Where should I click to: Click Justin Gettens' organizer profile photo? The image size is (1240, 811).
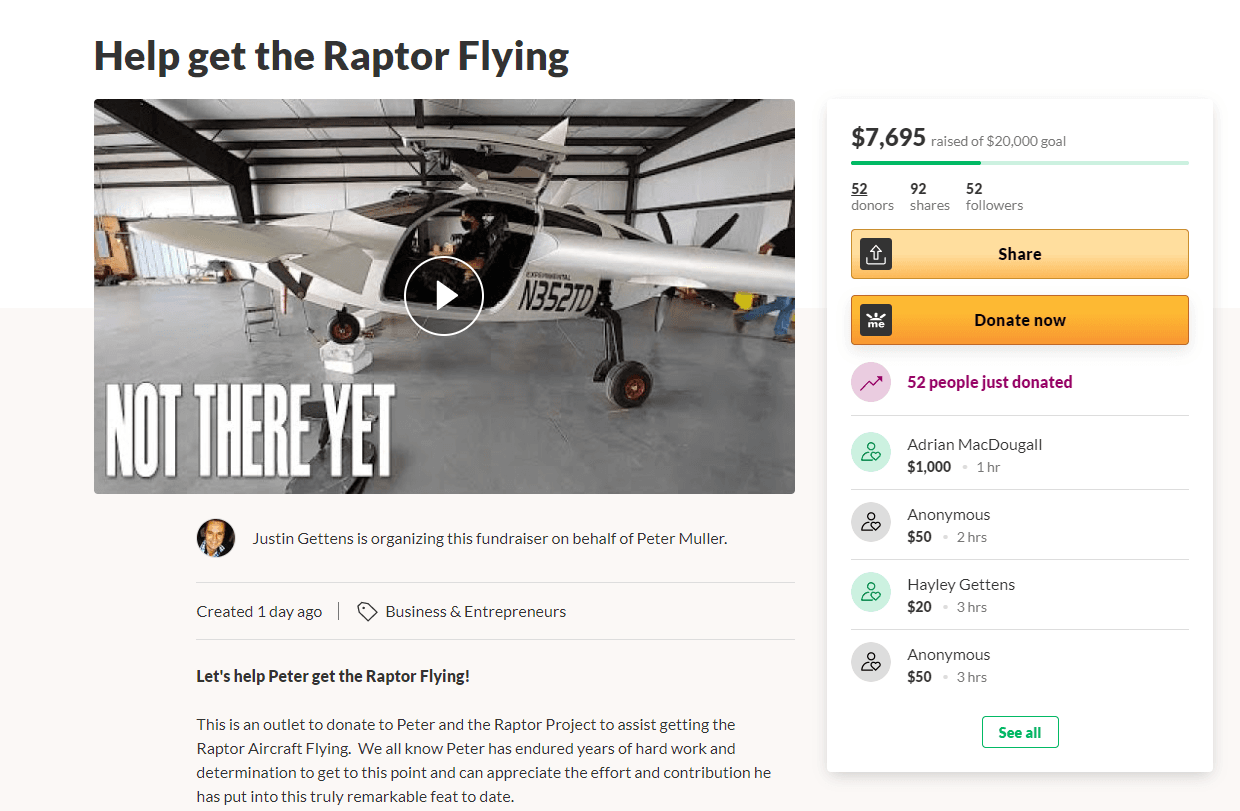click(x=216, y=538)
